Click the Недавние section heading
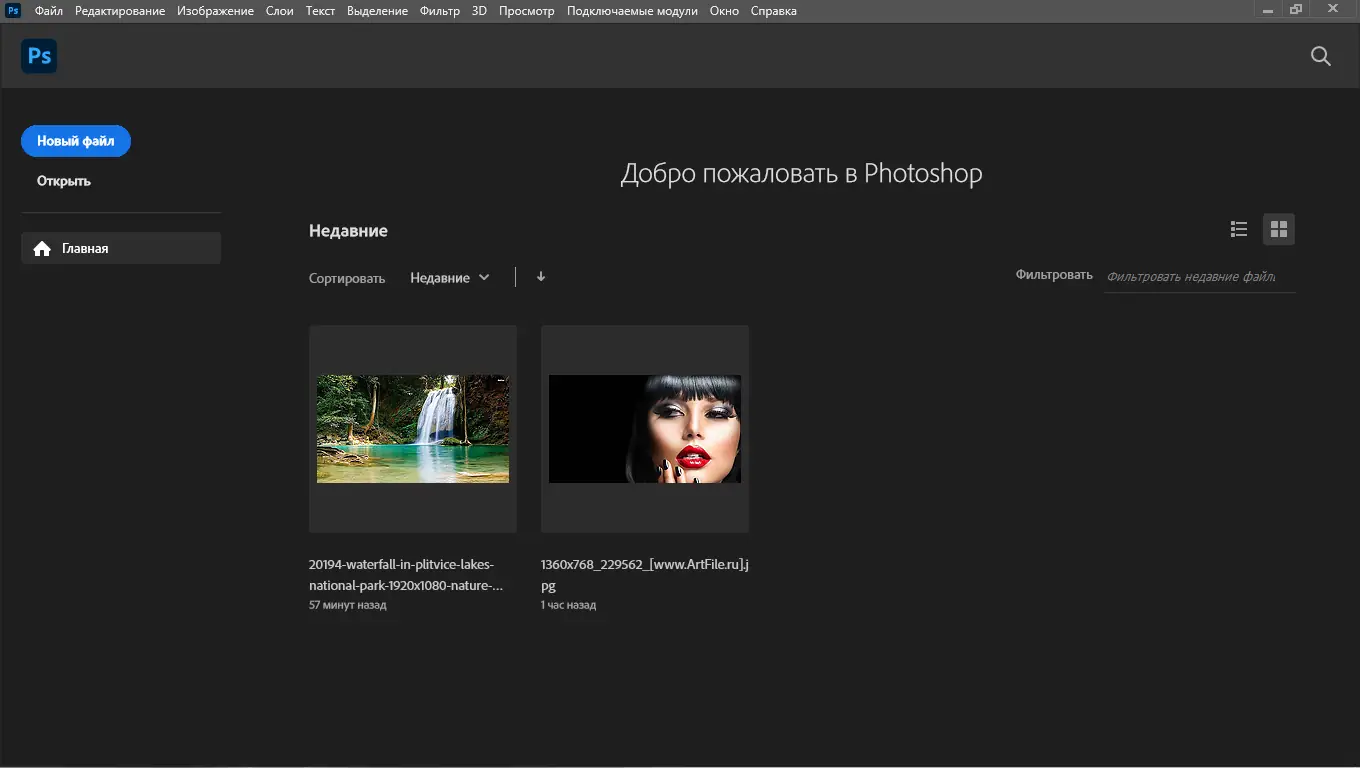Image resolution: width=1360 pixels, height=768 pixels. 348,231
